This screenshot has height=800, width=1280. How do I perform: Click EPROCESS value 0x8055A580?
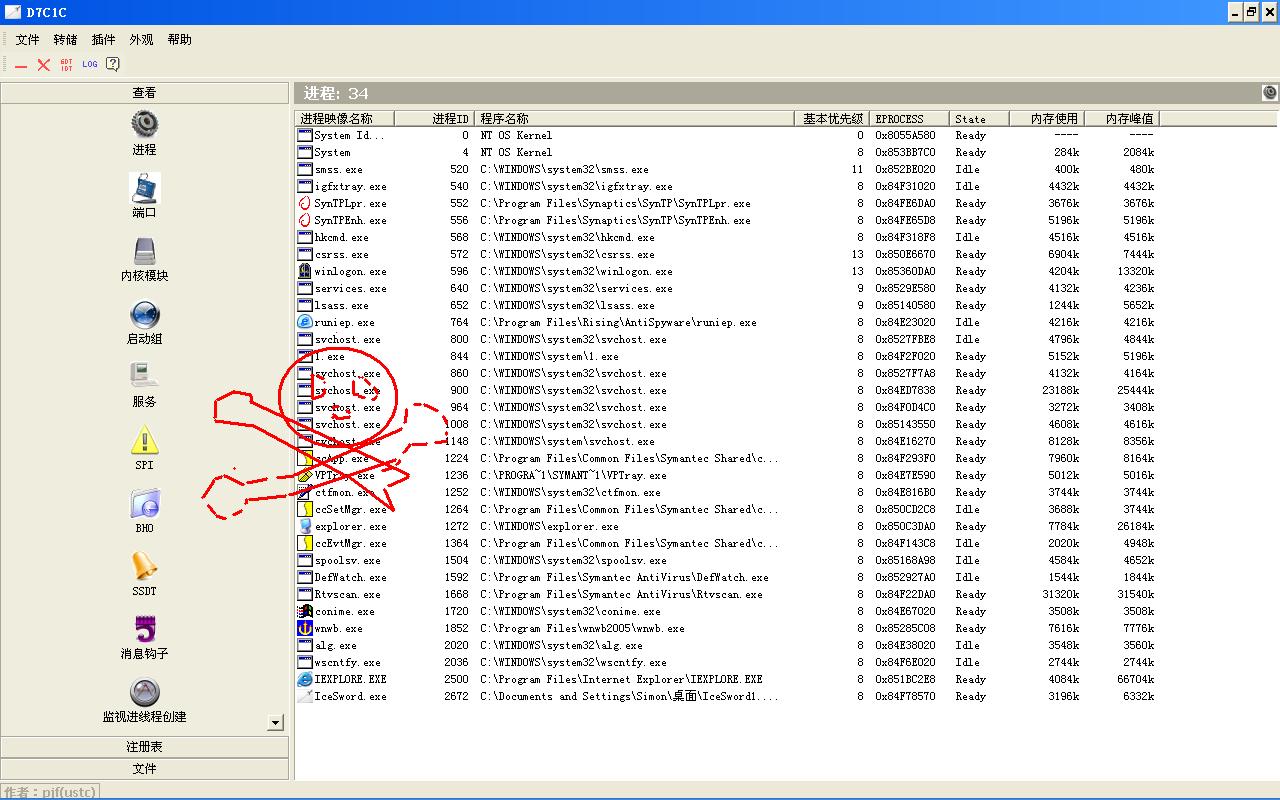pos(905,135)
